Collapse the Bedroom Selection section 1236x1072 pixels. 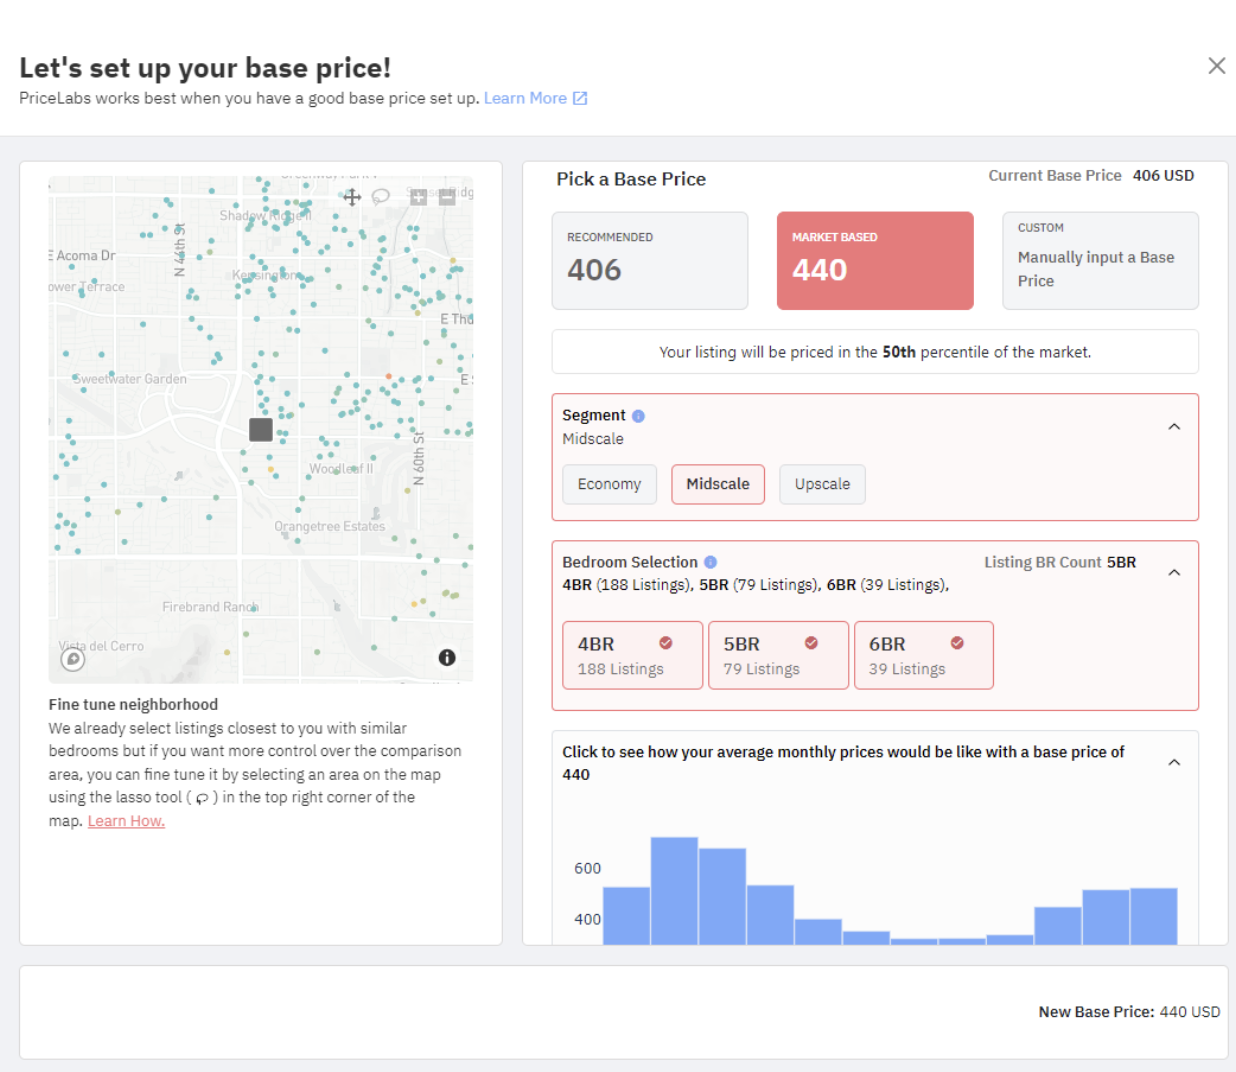click(1174, 573)
